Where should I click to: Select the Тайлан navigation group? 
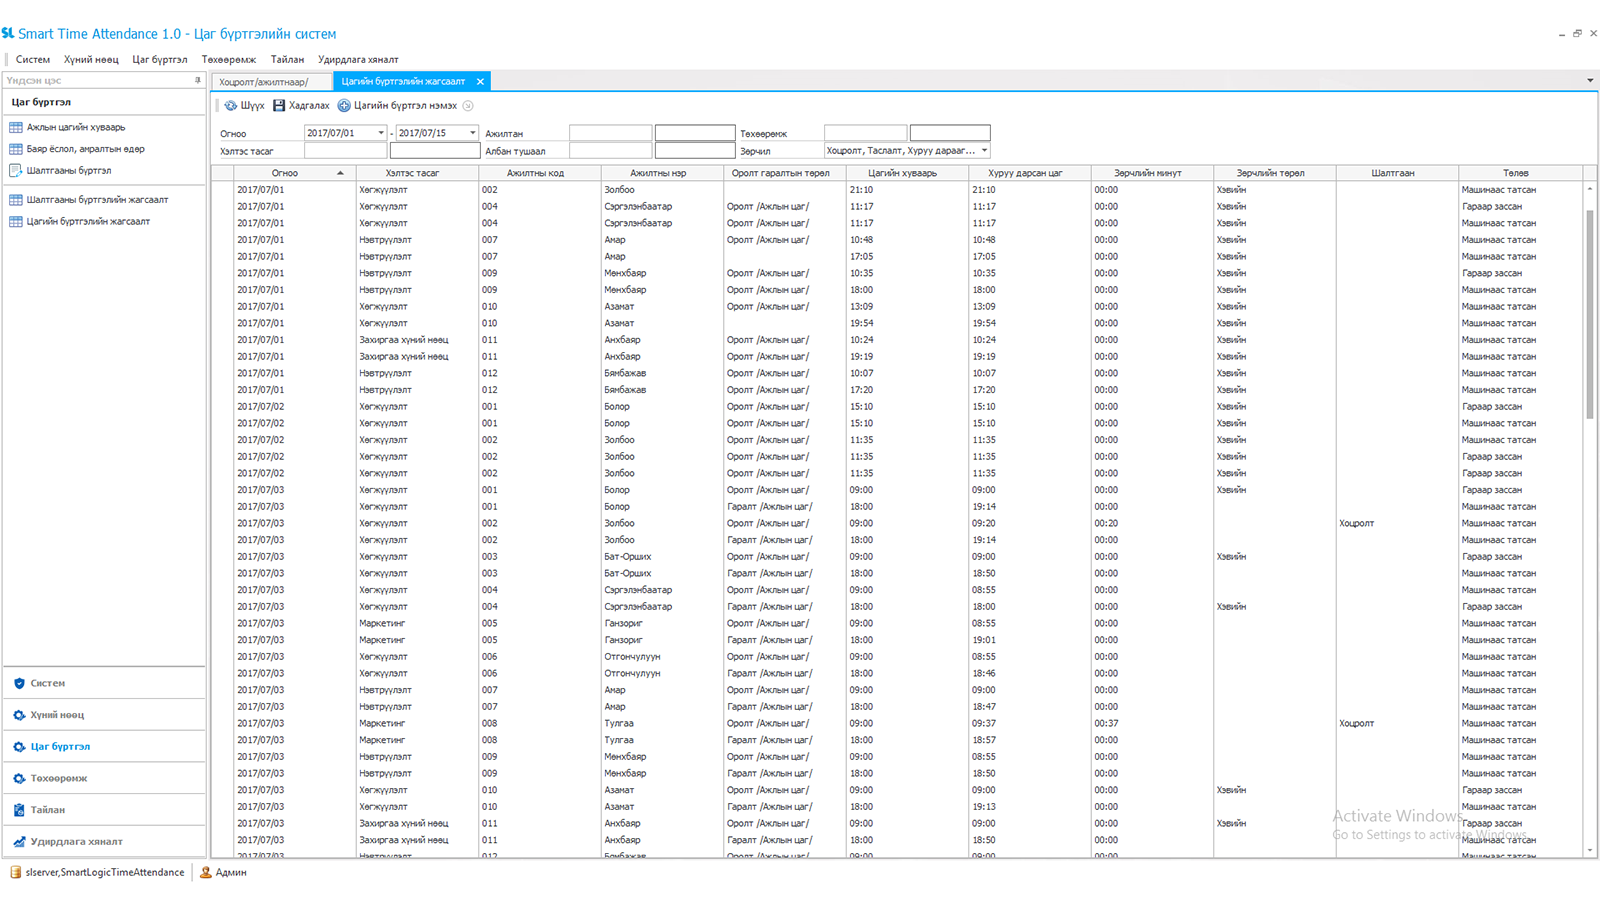point(104,810)
